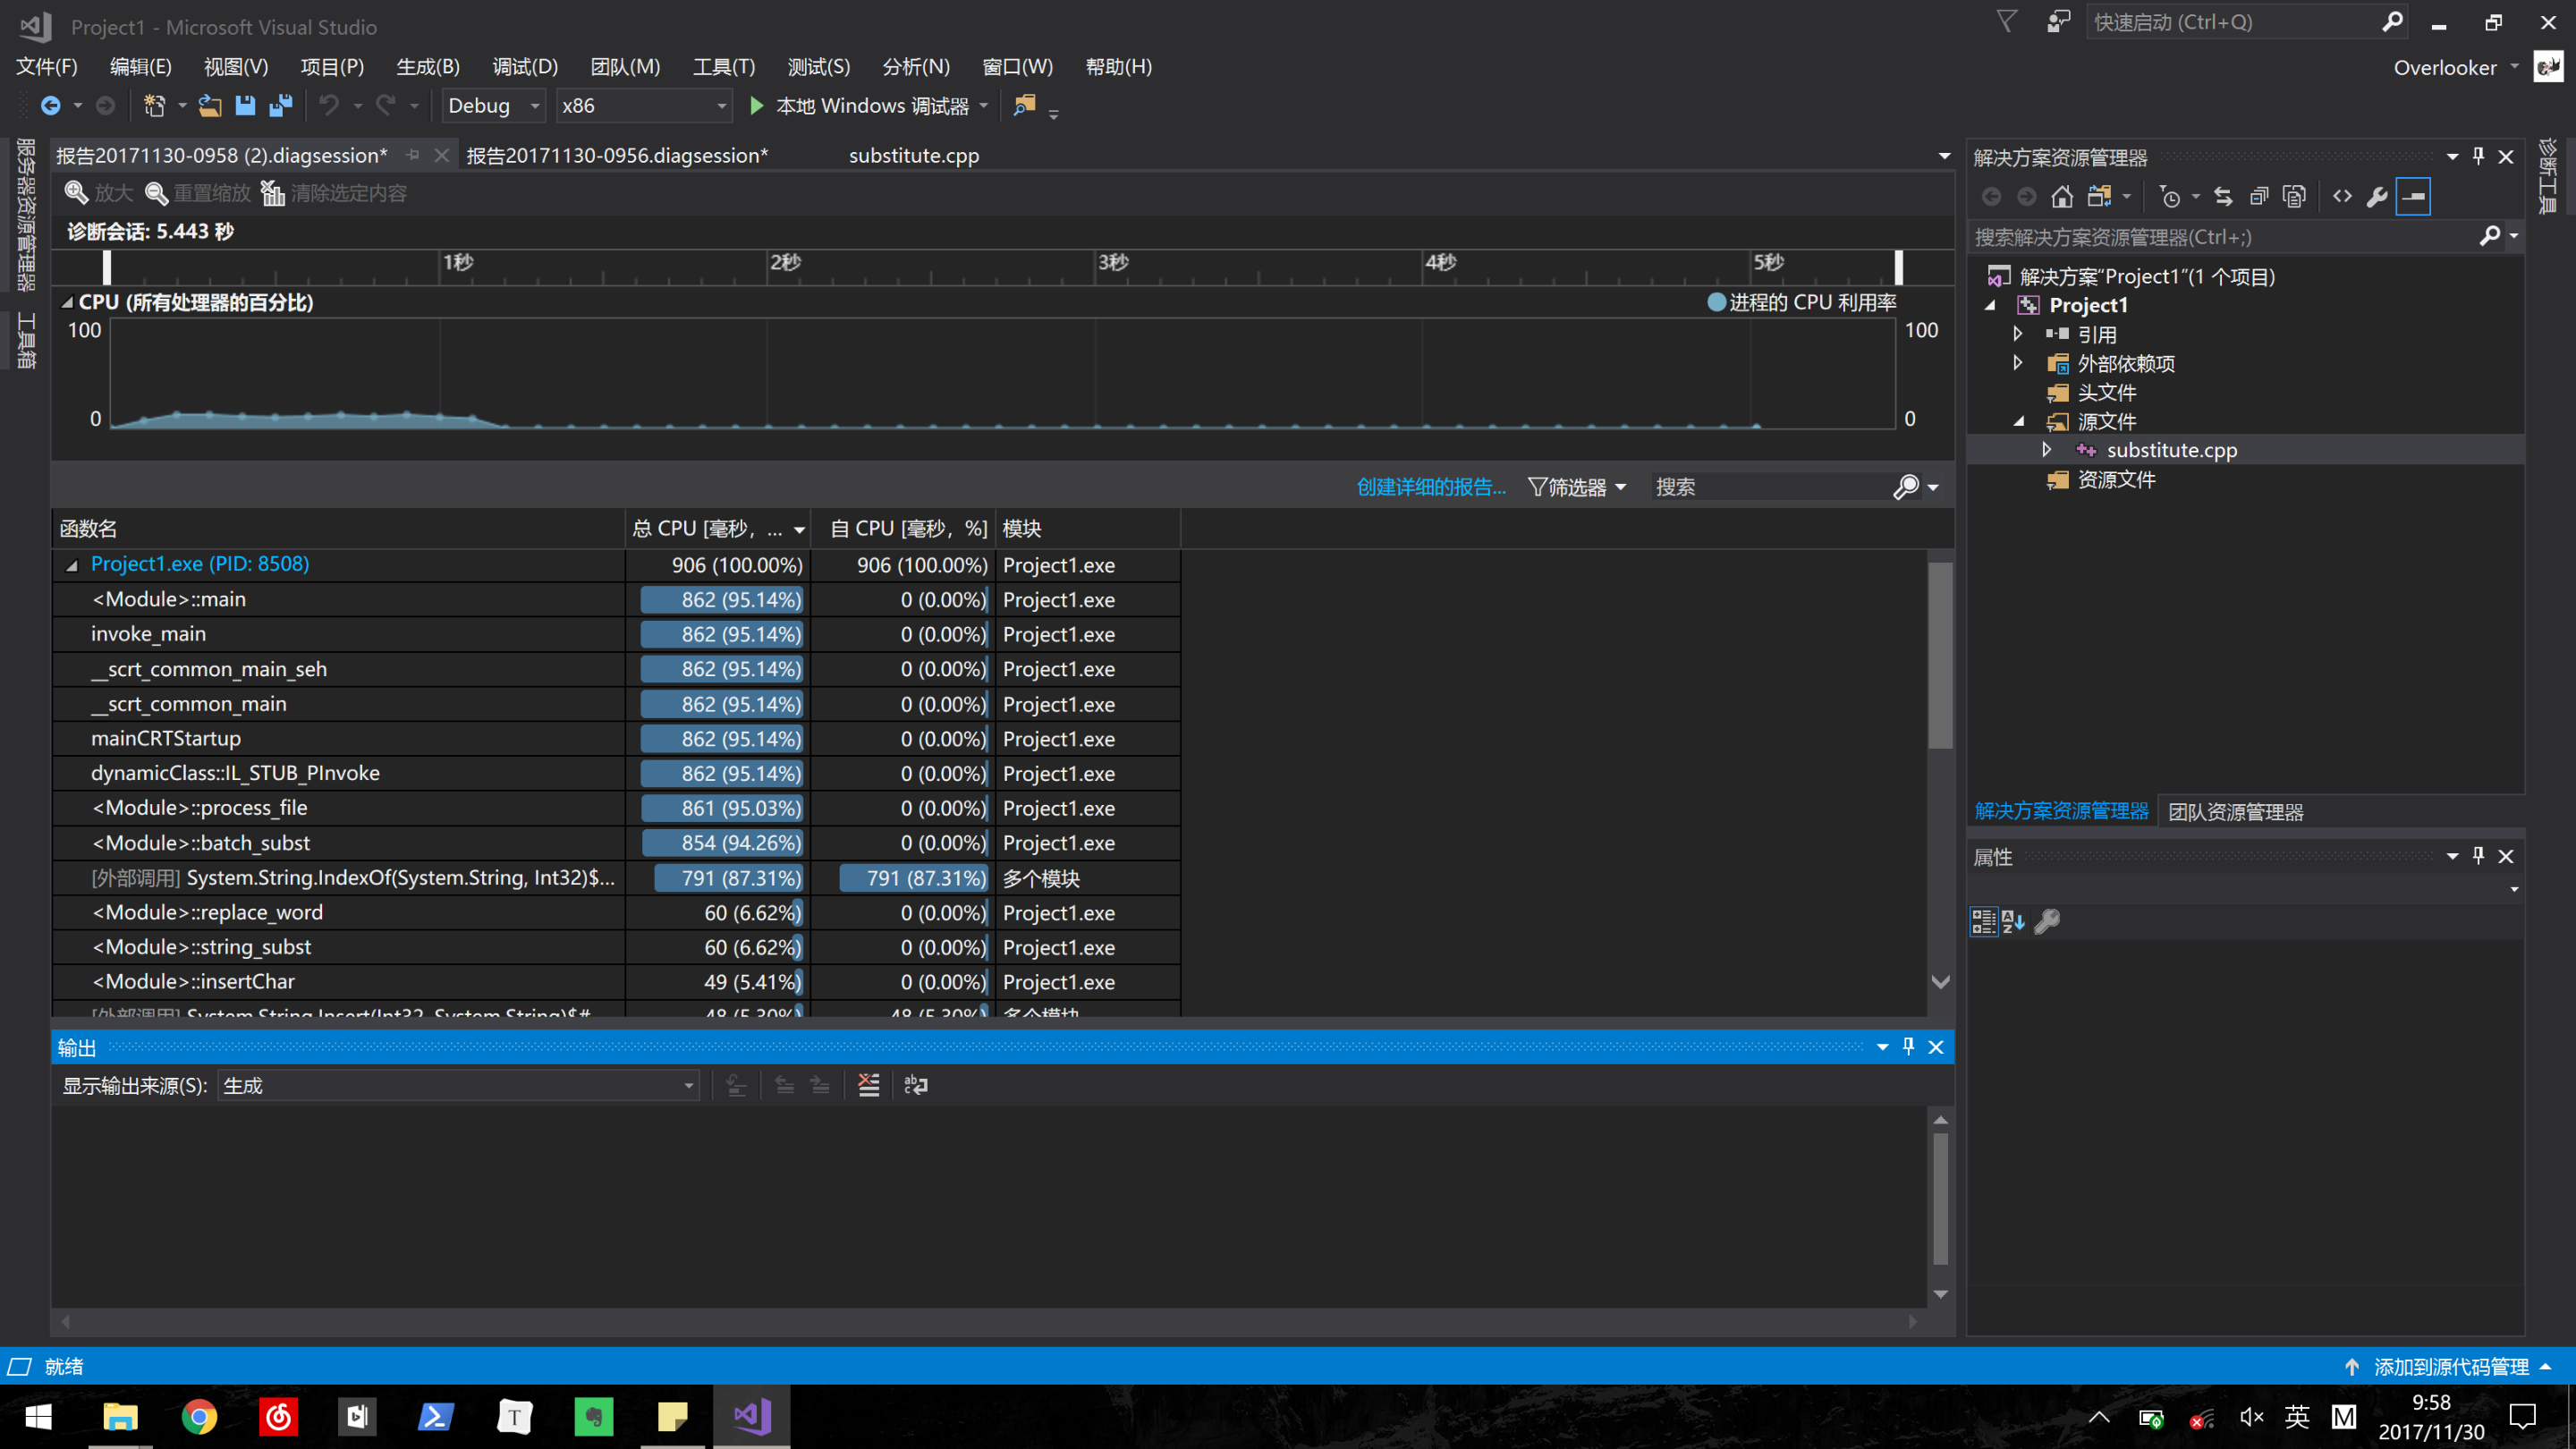Open the 调试(D) menu
The width and height of the screenshot is (2576, 1449).
point(525,66)
